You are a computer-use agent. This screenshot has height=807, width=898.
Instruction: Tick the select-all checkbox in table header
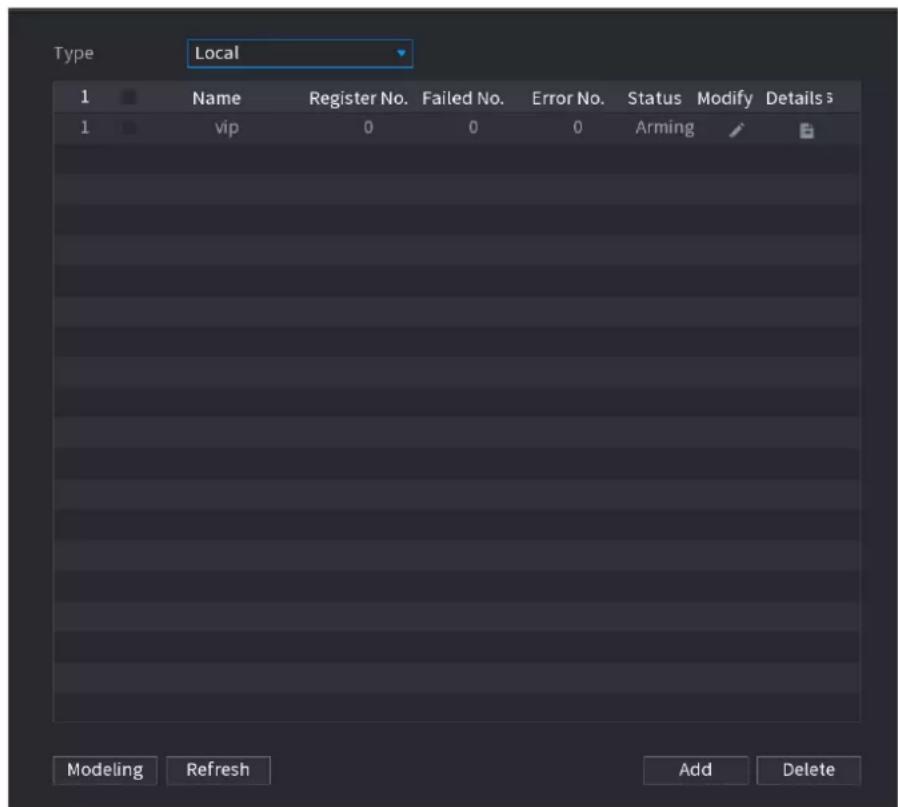tap(129, 97)
